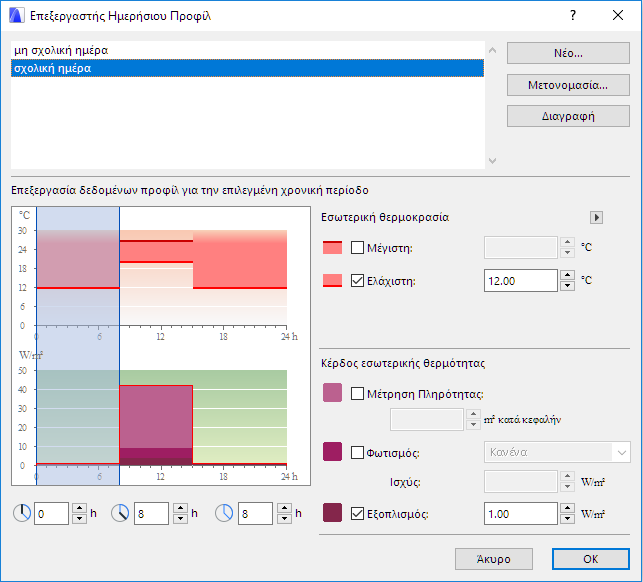Click the start-time clock icon showing 0 h
Viewport: 643px width, 582px height.
[22, 513]
